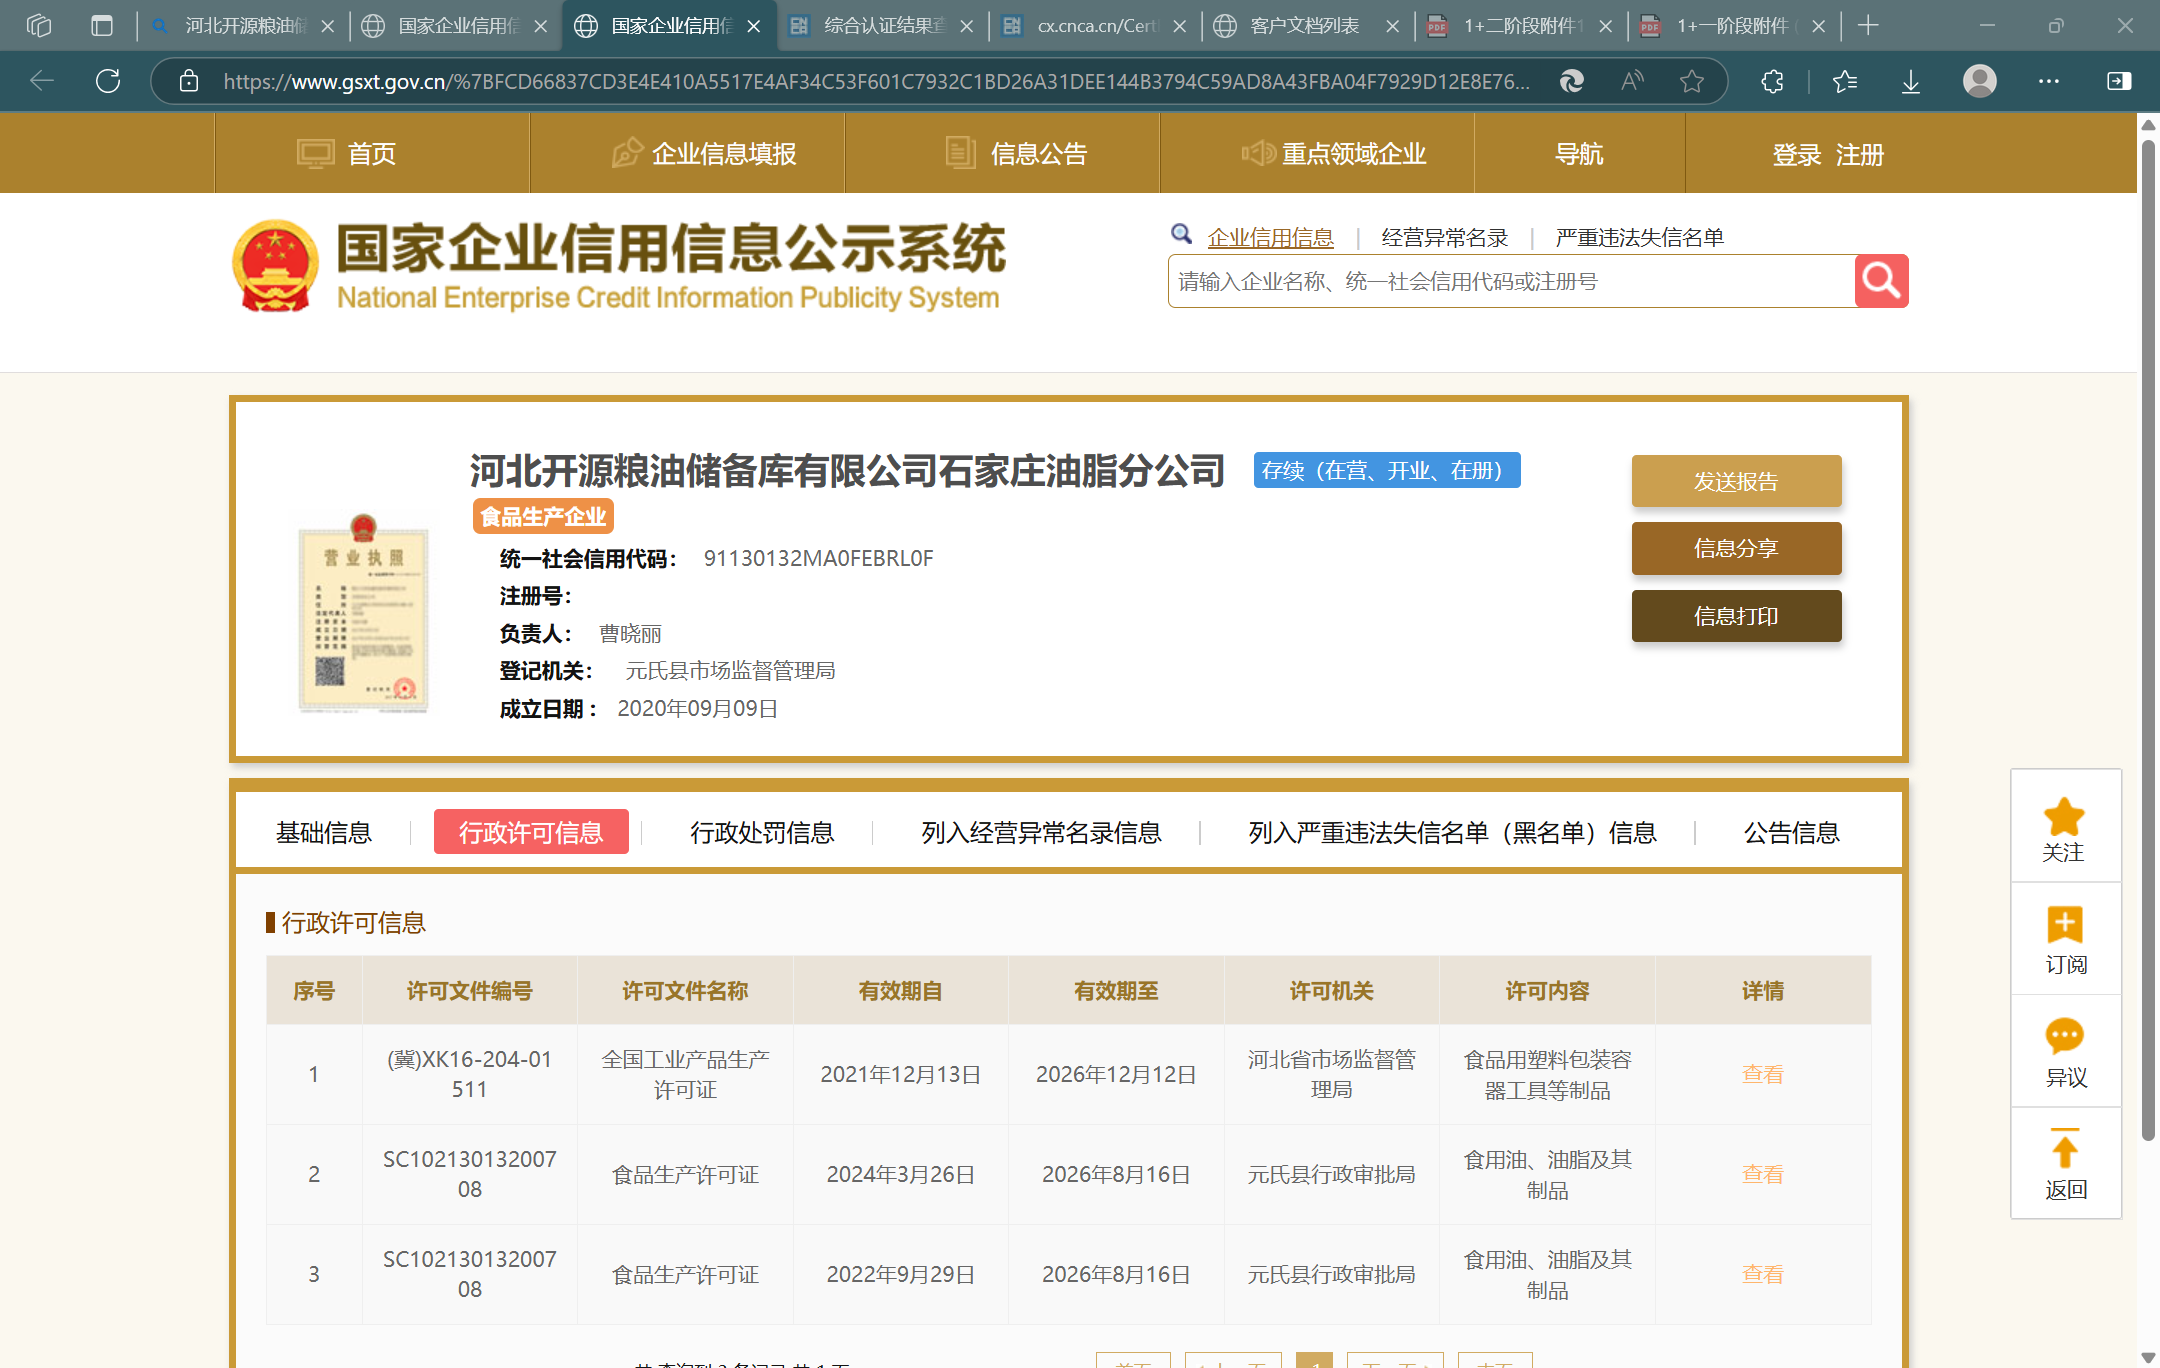The height and width of the screenshot is (1368, 2160).
Task: Click the 注册 link
Action: pyautogui.click(x=1860, y=155)
